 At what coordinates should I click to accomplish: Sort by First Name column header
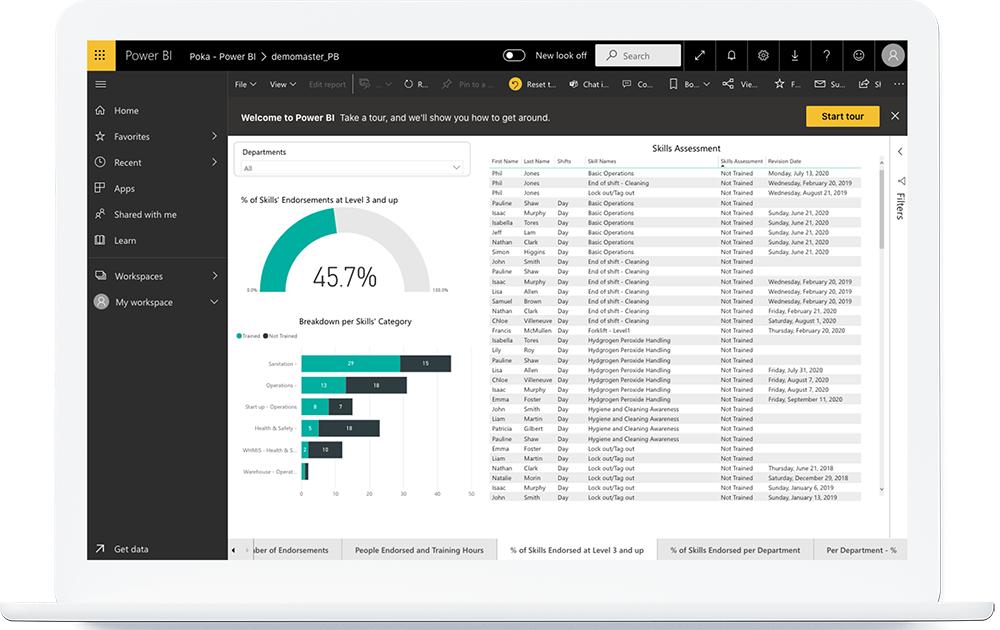point(504,161)
